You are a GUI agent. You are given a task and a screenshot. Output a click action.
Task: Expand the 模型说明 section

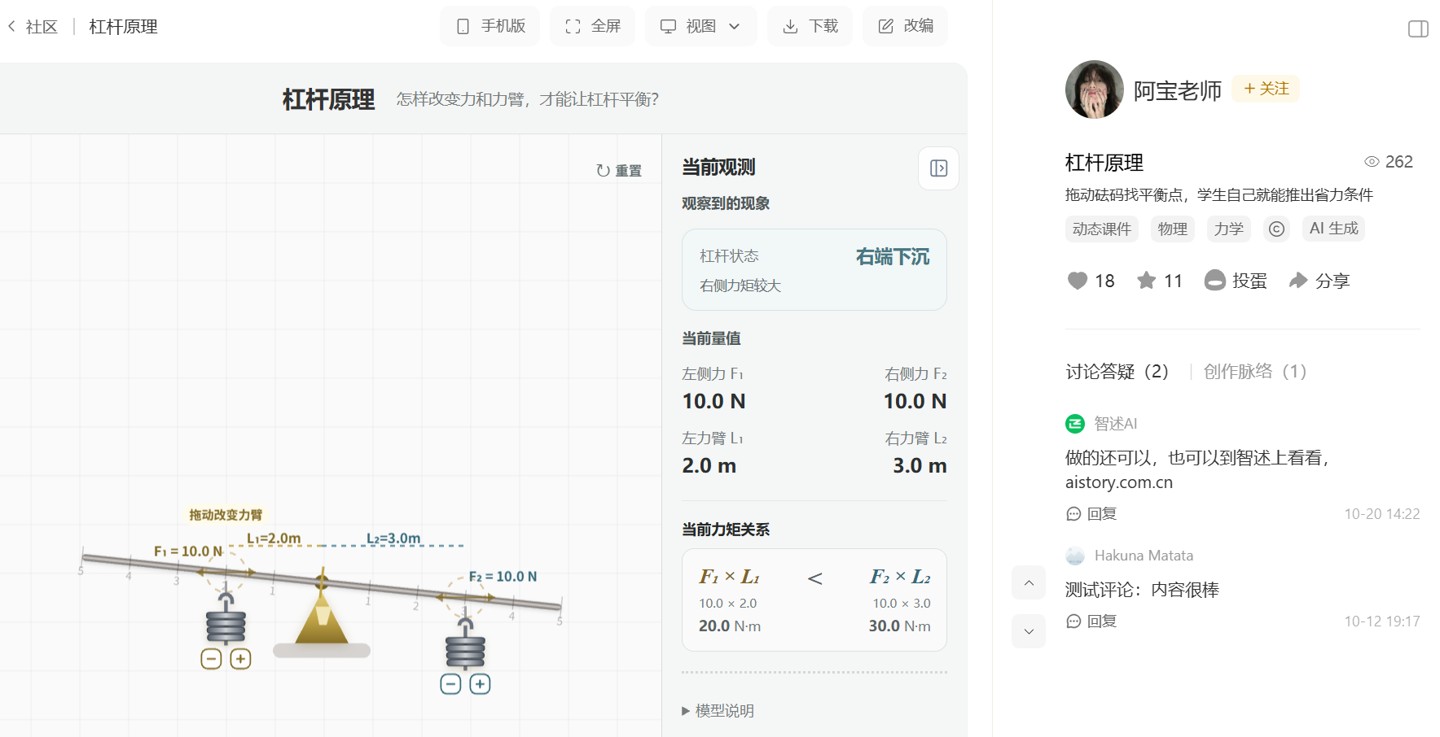tap(718, 711)
